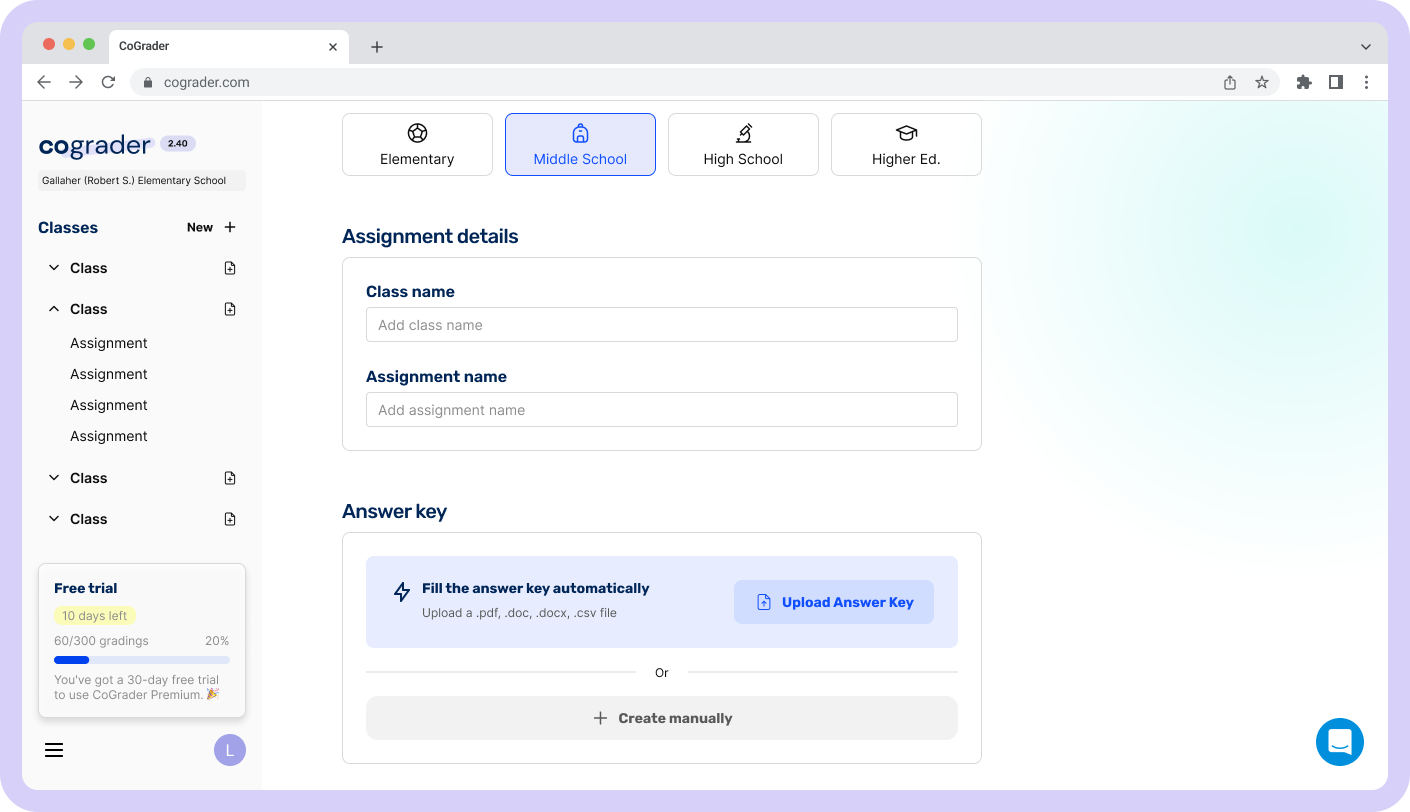Click the add-assignment icon beside last Class
Screen dimensions: 1410x812
coord(230,519)
